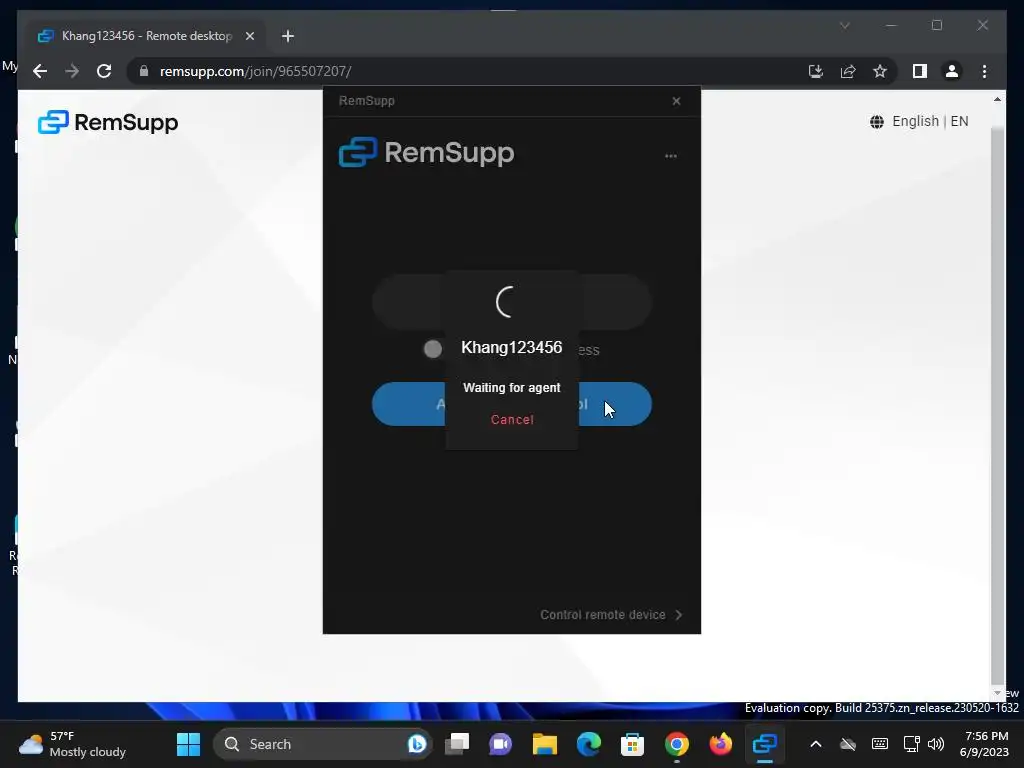This screenshot has width=1024, height=768.
Task: Share this page from the address bar
Action: point(848,71)
